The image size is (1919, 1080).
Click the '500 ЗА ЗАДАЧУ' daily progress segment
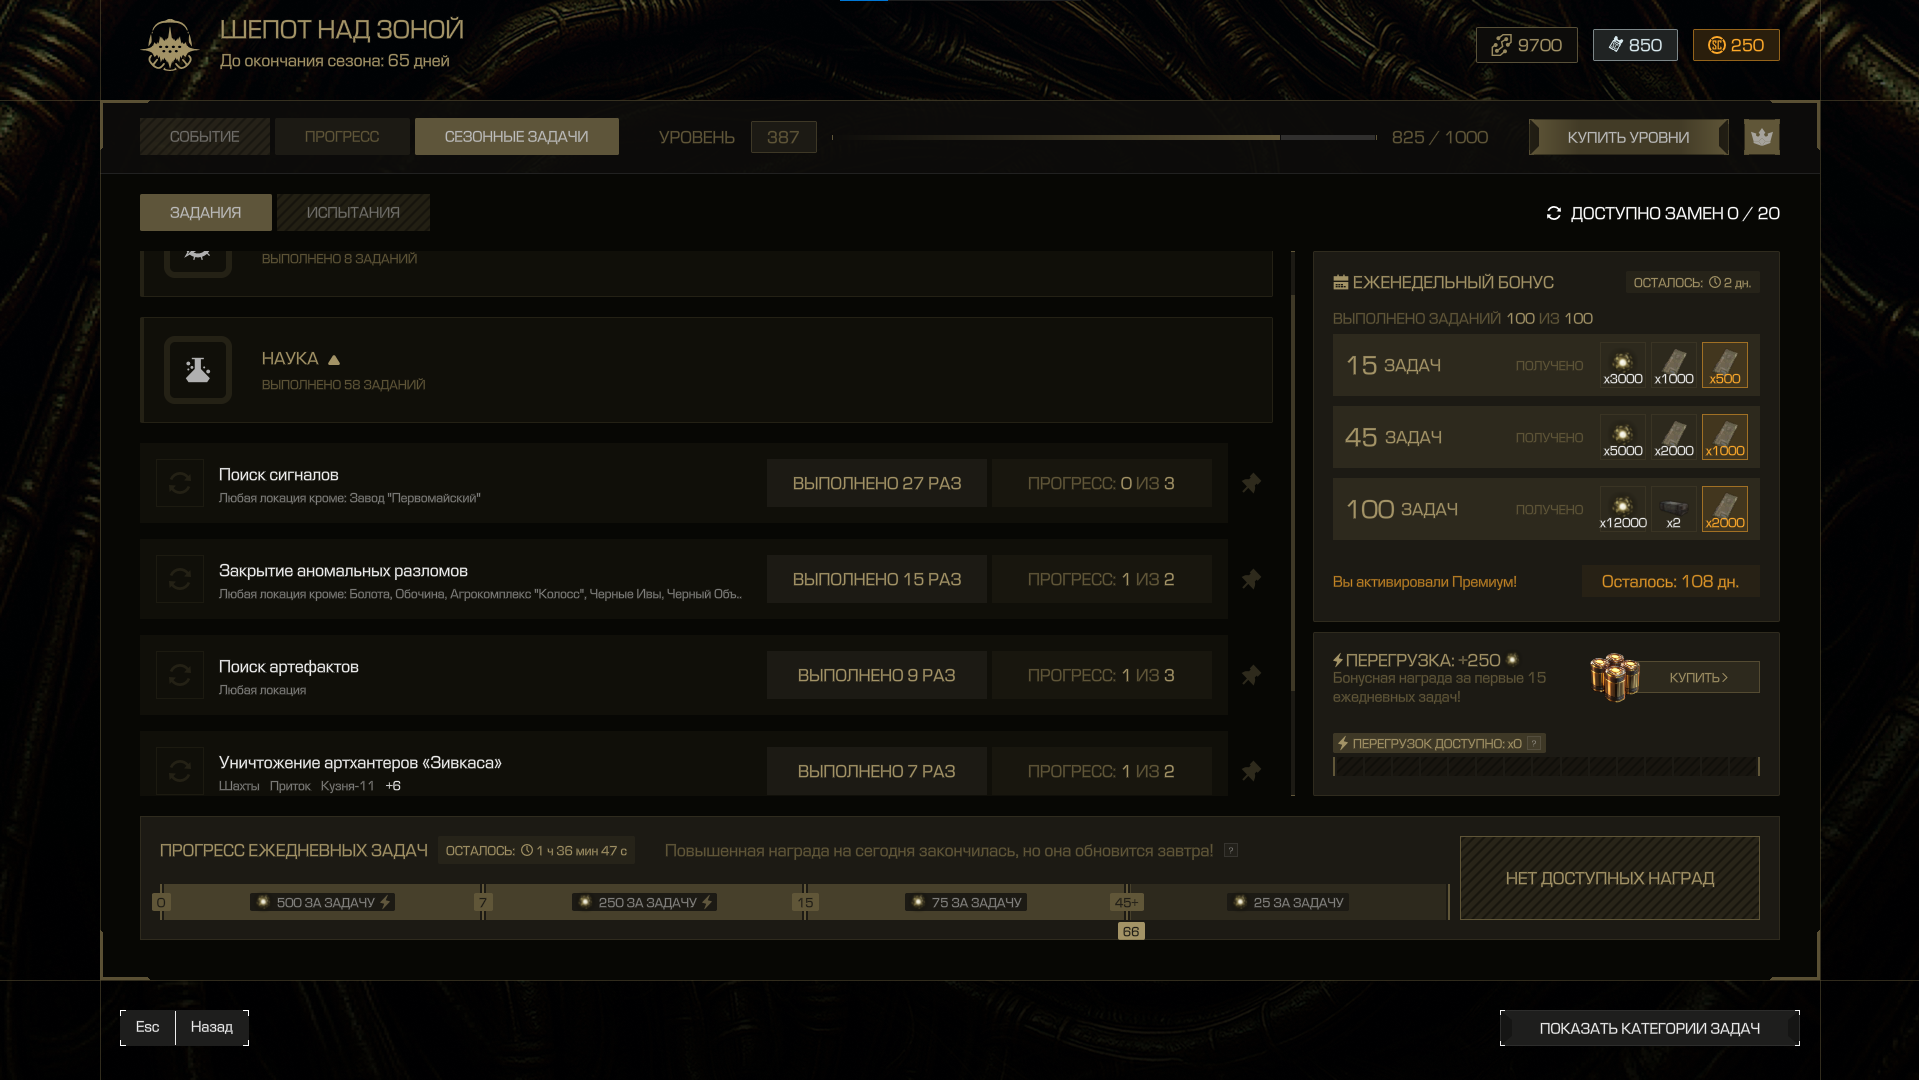pos(322,902)
